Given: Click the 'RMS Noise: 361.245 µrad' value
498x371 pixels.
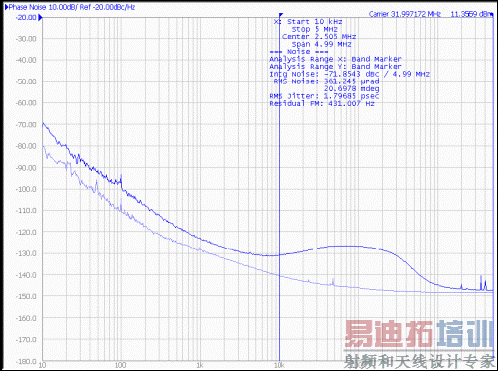Looking at the screenshot, I should point(326,81).
